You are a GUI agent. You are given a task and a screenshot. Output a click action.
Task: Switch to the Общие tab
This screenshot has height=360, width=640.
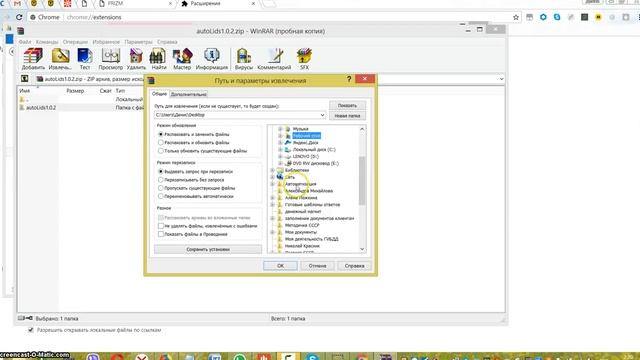pyautogui.click(x=159, y=94)
